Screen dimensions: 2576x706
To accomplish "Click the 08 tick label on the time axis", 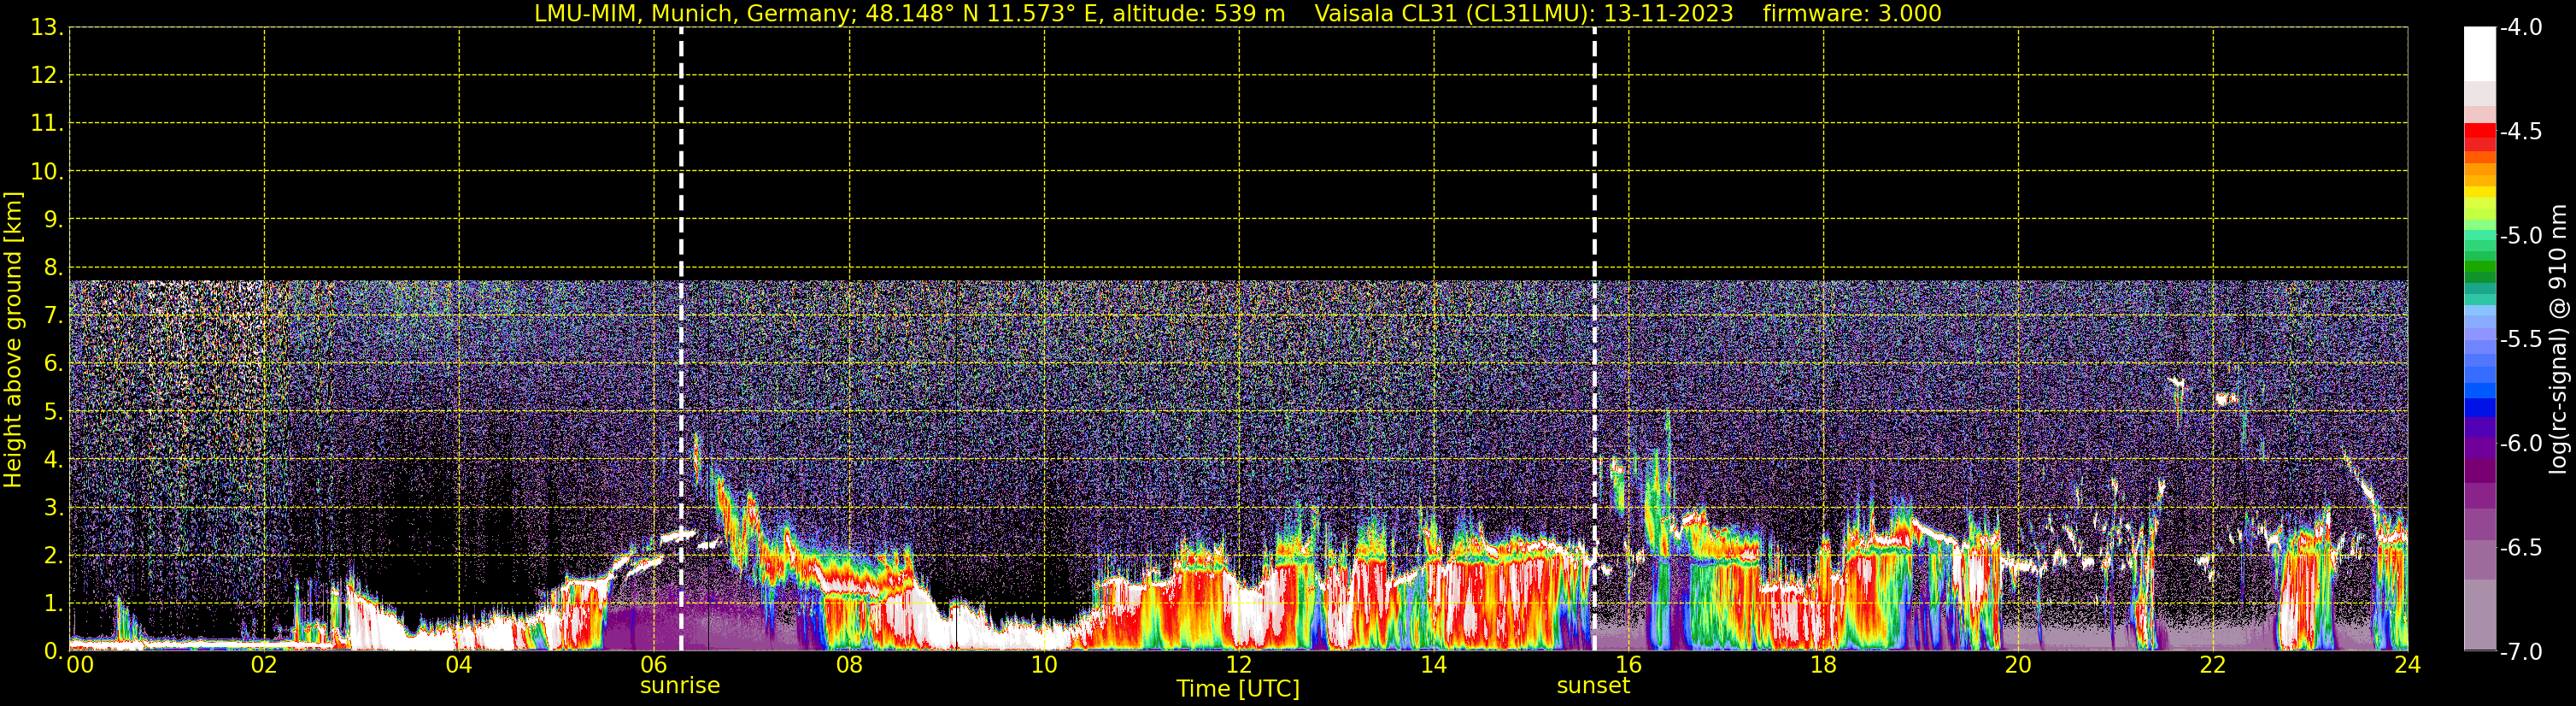I will (849, 665).
